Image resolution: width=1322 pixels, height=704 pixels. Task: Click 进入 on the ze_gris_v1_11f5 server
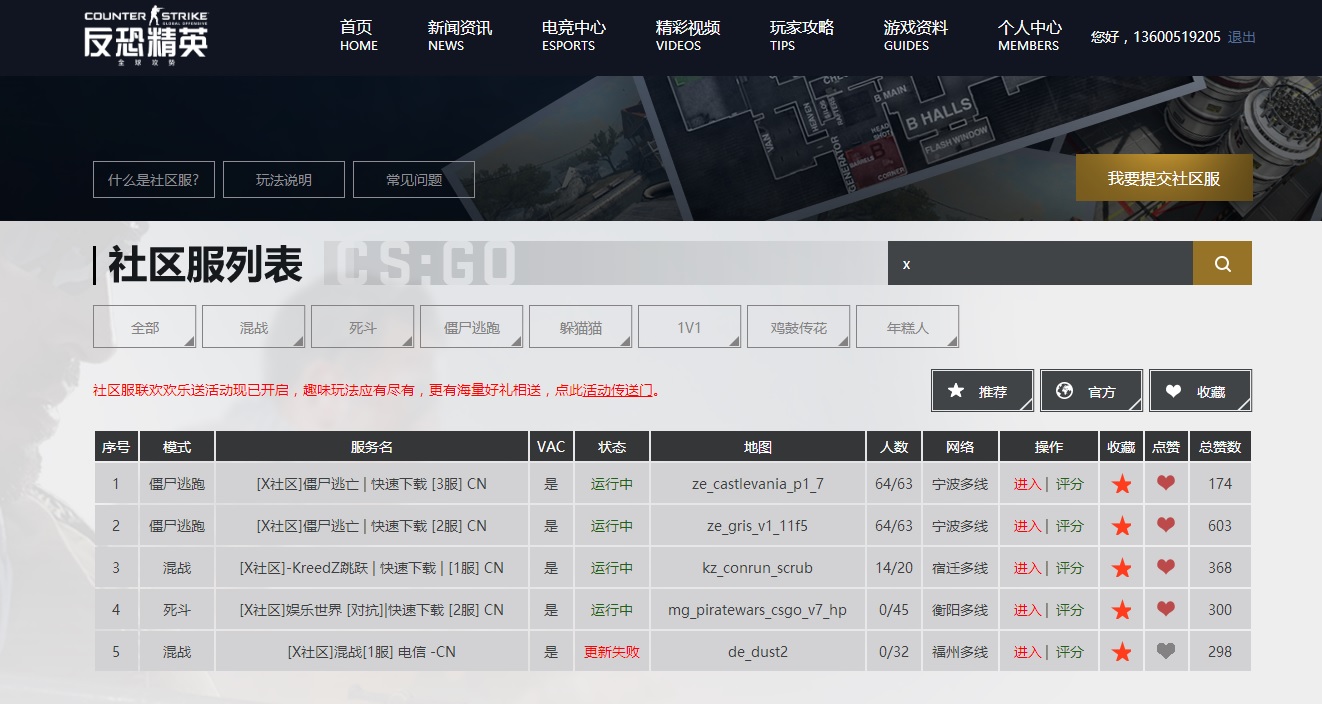pos(1026,525)
